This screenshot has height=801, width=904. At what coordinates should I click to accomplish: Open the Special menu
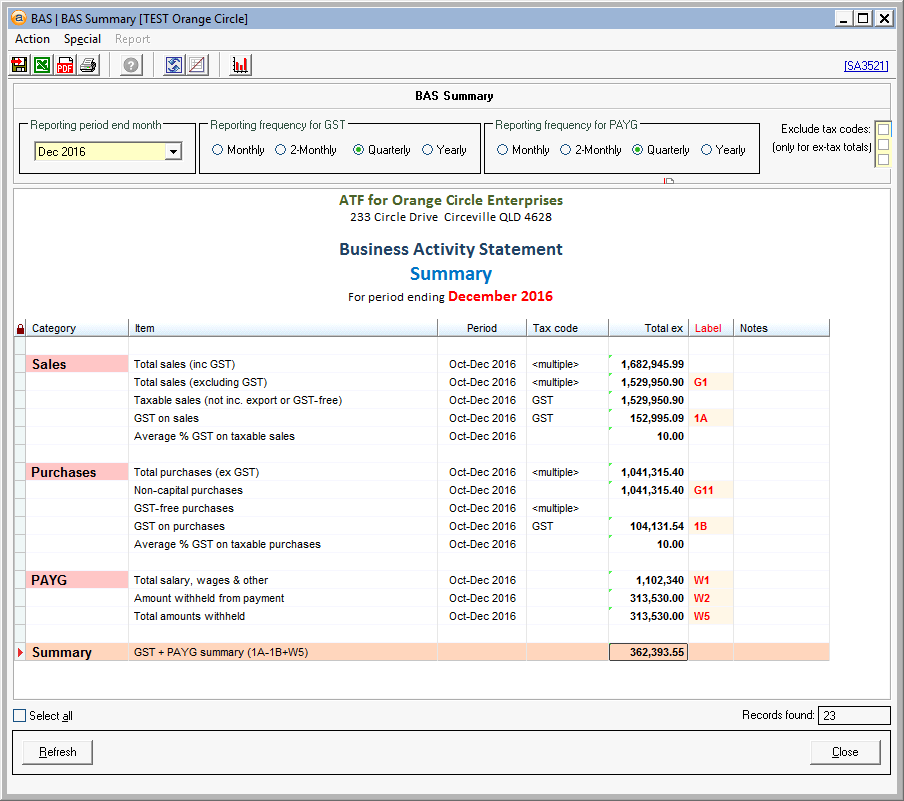[x=82, y=39]
